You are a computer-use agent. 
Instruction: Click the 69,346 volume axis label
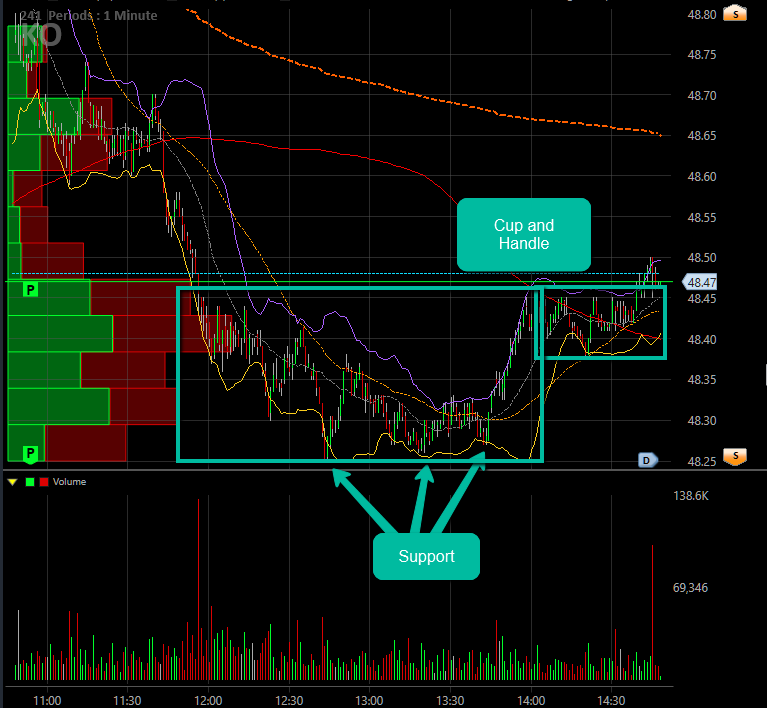(690, 588)
